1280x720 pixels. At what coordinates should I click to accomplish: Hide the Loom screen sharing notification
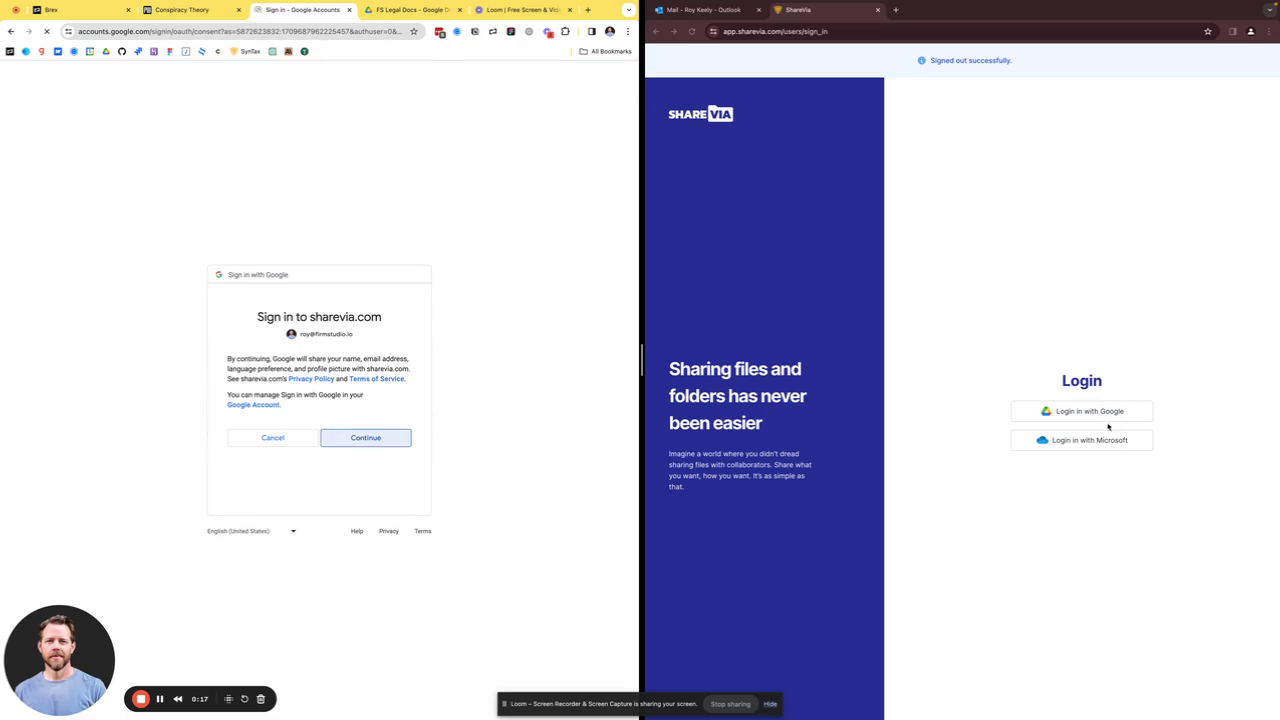(770, 704)
